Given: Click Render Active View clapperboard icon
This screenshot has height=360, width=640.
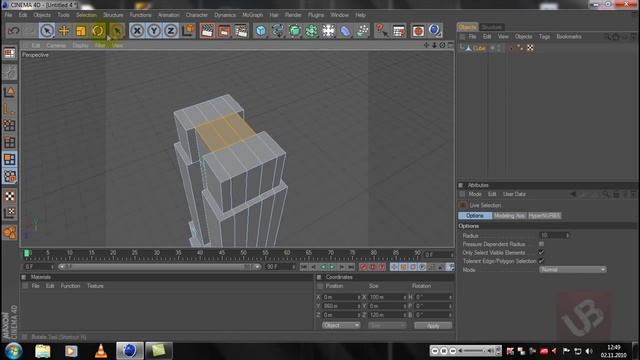Looking at the screenshot, I should [207, 31].
